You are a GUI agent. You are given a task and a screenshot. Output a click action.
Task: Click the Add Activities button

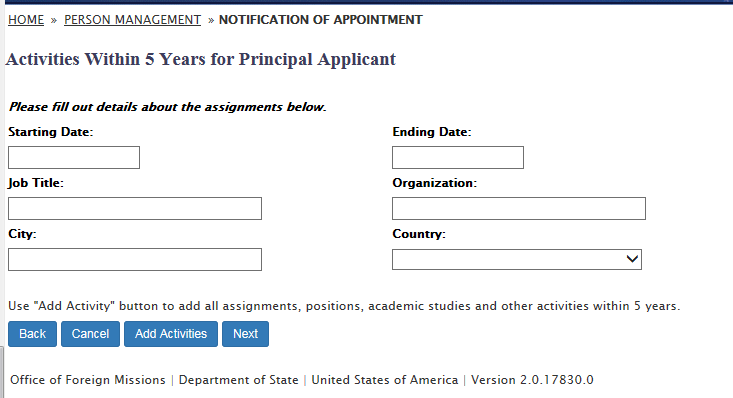tap(171, 334)
